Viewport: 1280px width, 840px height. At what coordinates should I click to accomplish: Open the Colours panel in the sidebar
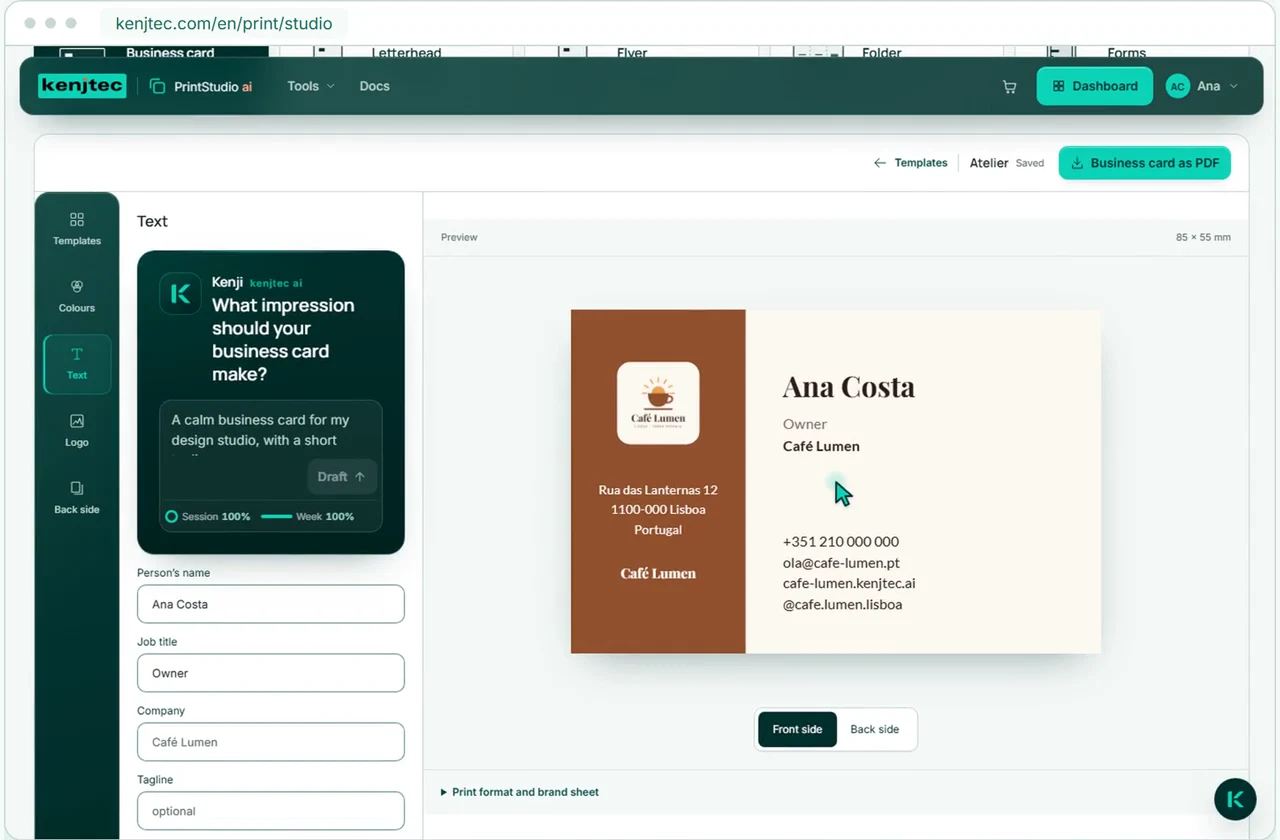coord(77,295)
